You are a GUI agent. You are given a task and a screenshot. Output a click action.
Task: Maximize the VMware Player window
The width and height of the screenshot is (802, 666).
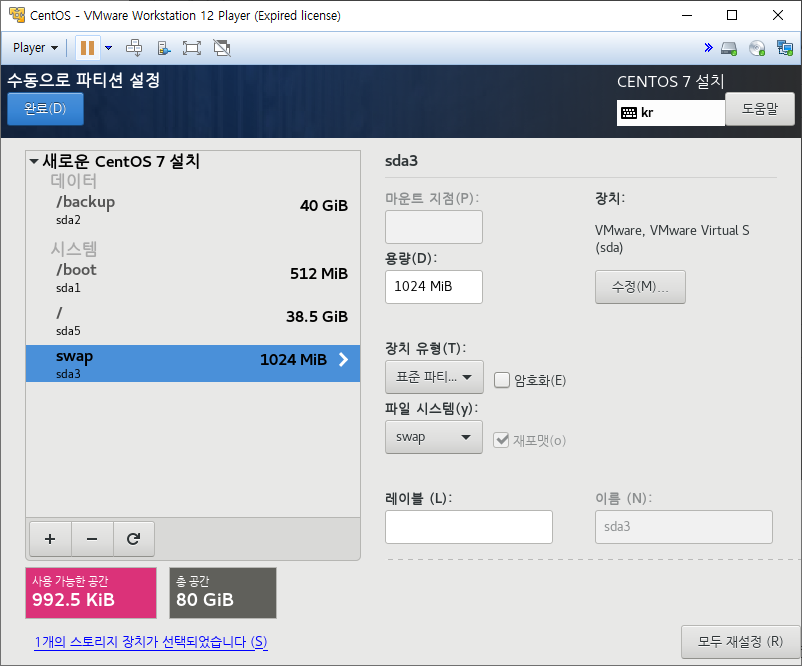coord(732,15)
